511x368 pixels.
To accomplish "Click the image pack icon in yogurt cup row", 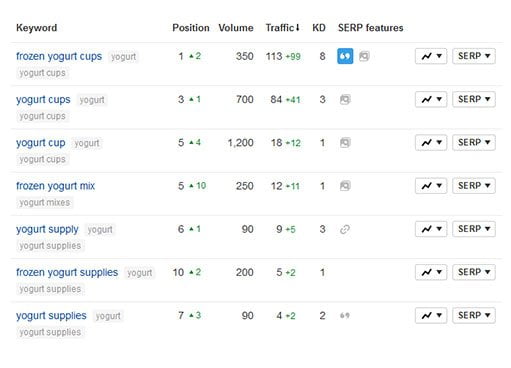I will pos(345,143).
